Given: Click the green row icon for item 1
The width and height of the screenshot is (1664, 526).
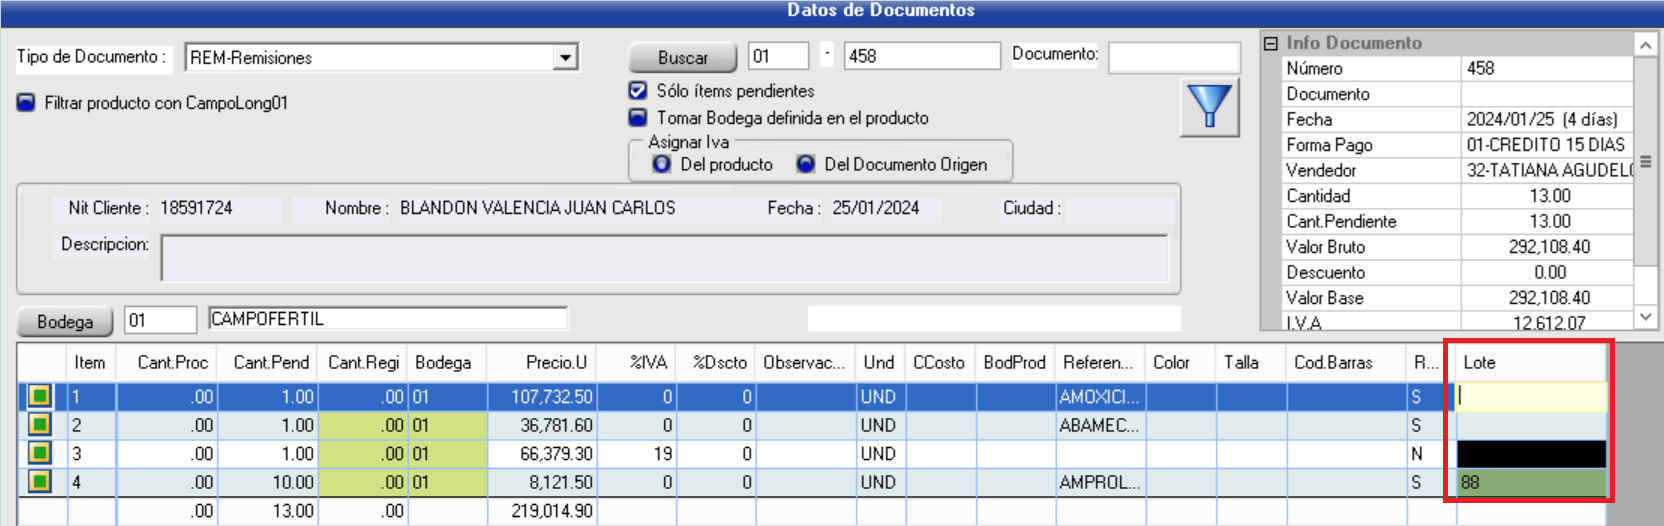Looking at the screenshot, I should coord(39,397).
